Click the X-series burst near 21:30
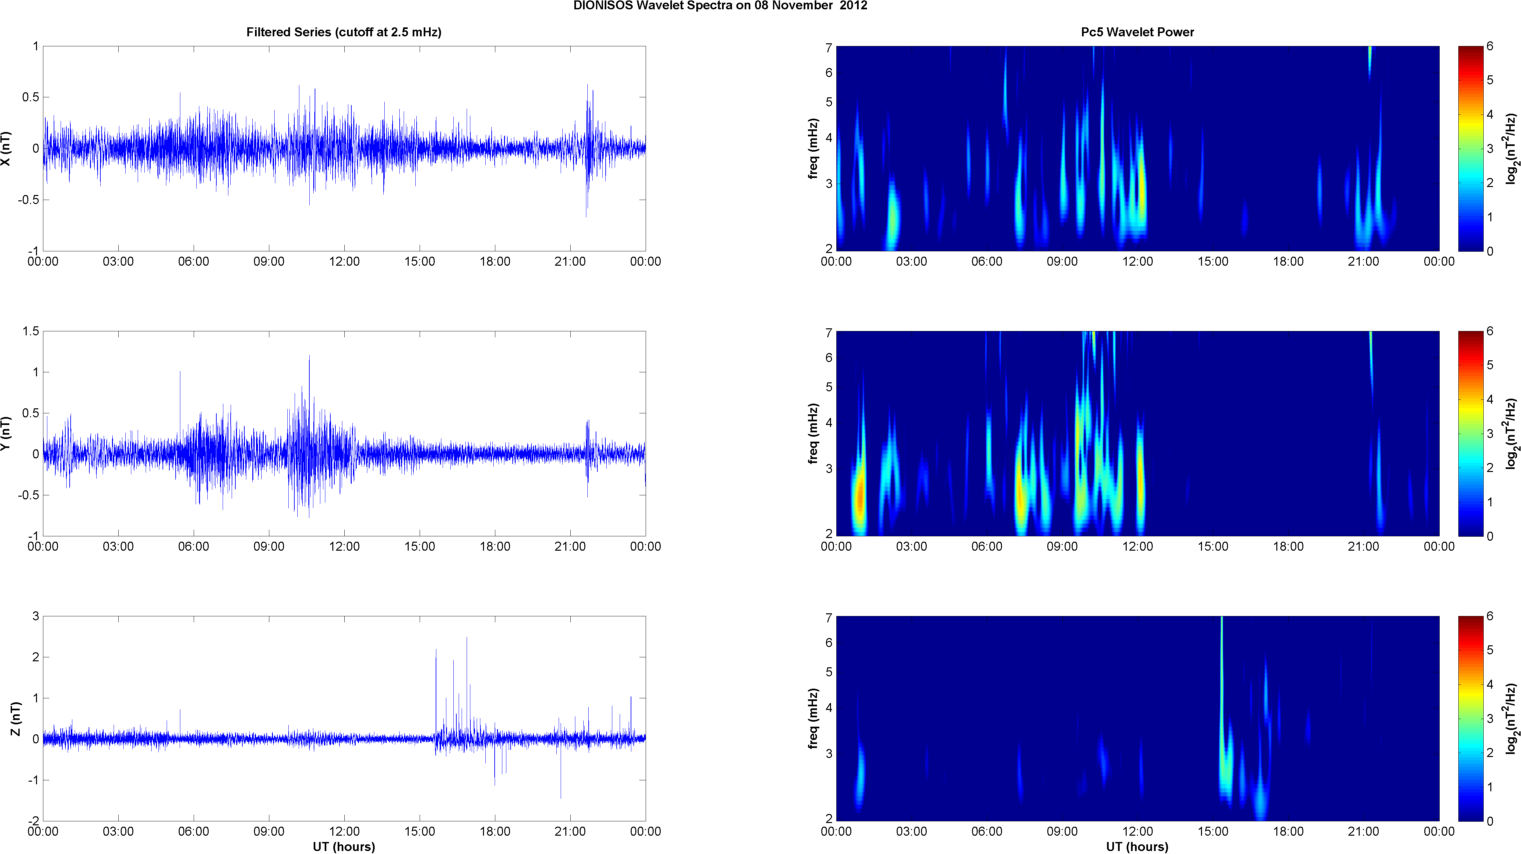 pyautogui.click(x=589, y=152)
